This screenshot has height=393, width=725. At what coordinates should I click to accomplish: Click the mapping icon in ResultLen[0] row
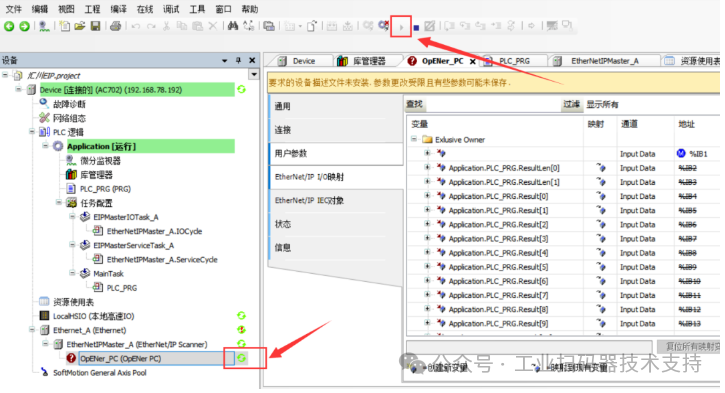[x=601, y=168]
